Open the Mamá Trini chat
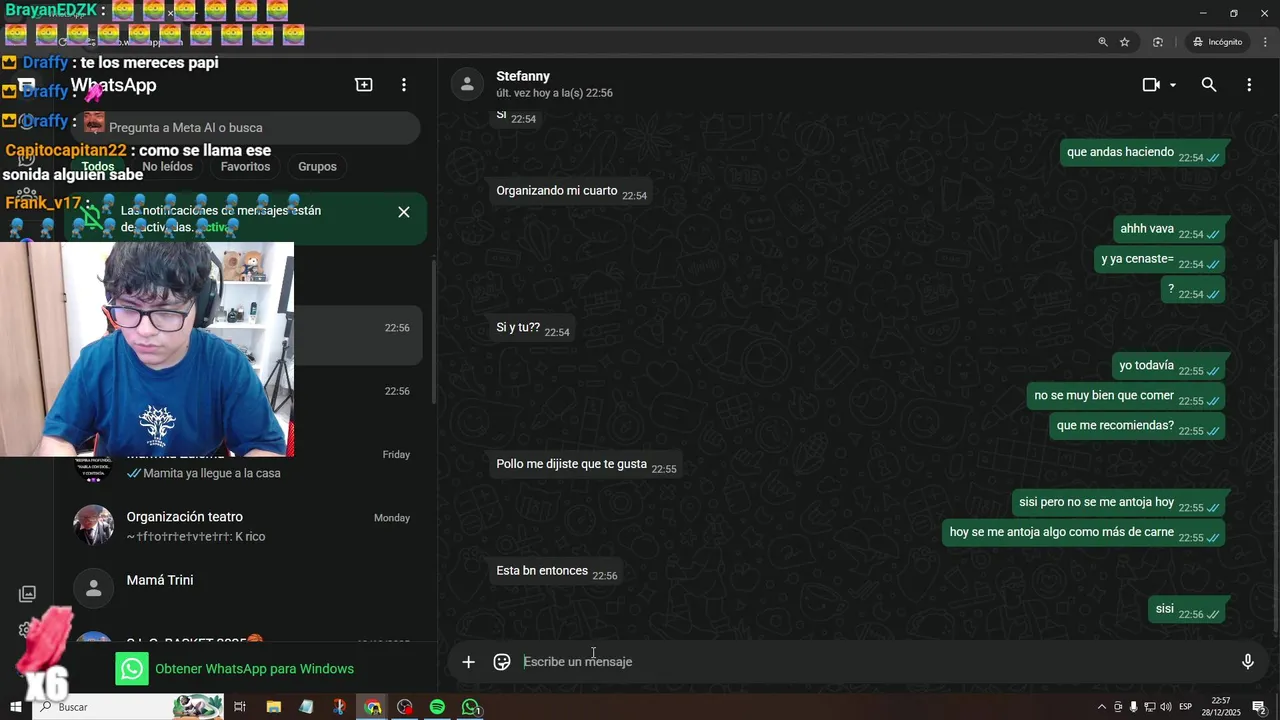 pos(245,589)
